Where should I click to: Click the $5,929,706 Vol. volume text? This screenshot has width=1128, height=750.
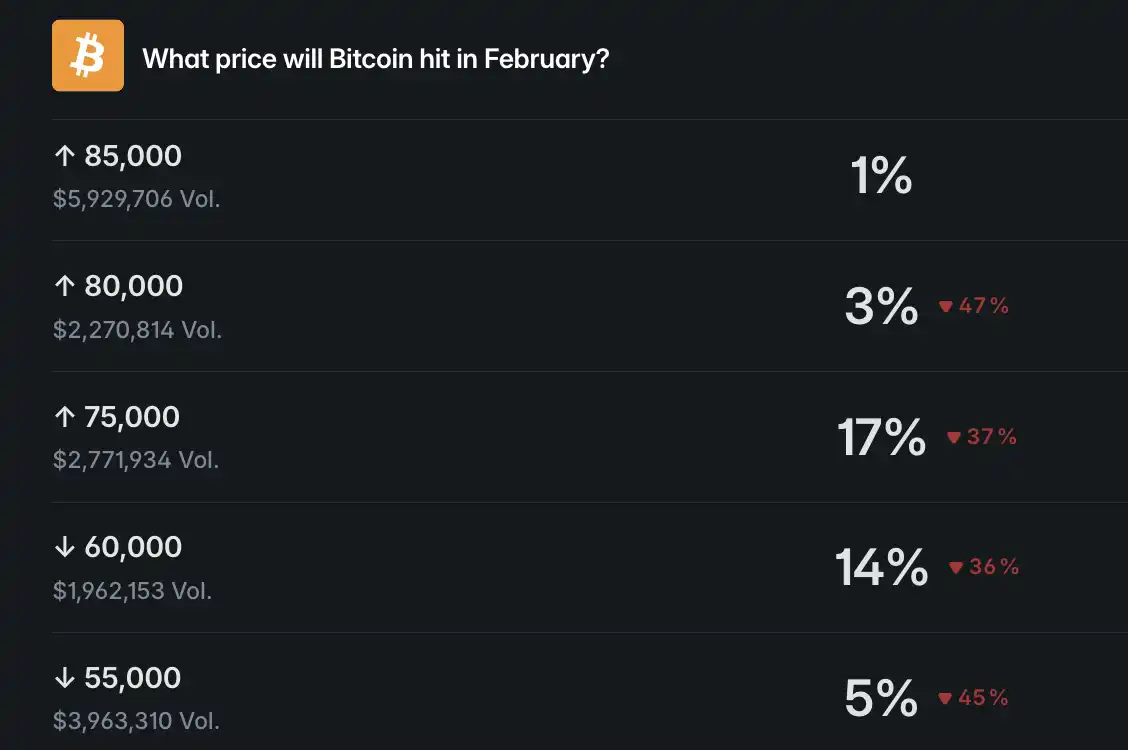[x=137, y=199]
